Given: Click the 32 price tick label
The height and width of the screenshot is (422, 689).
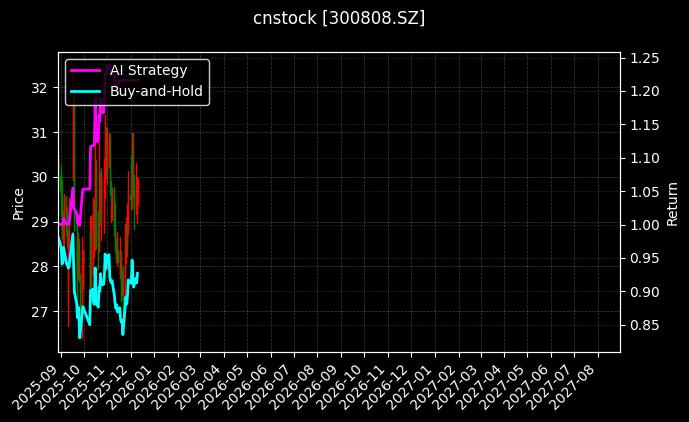Looking at the screenshot, I should coord(39,88).
